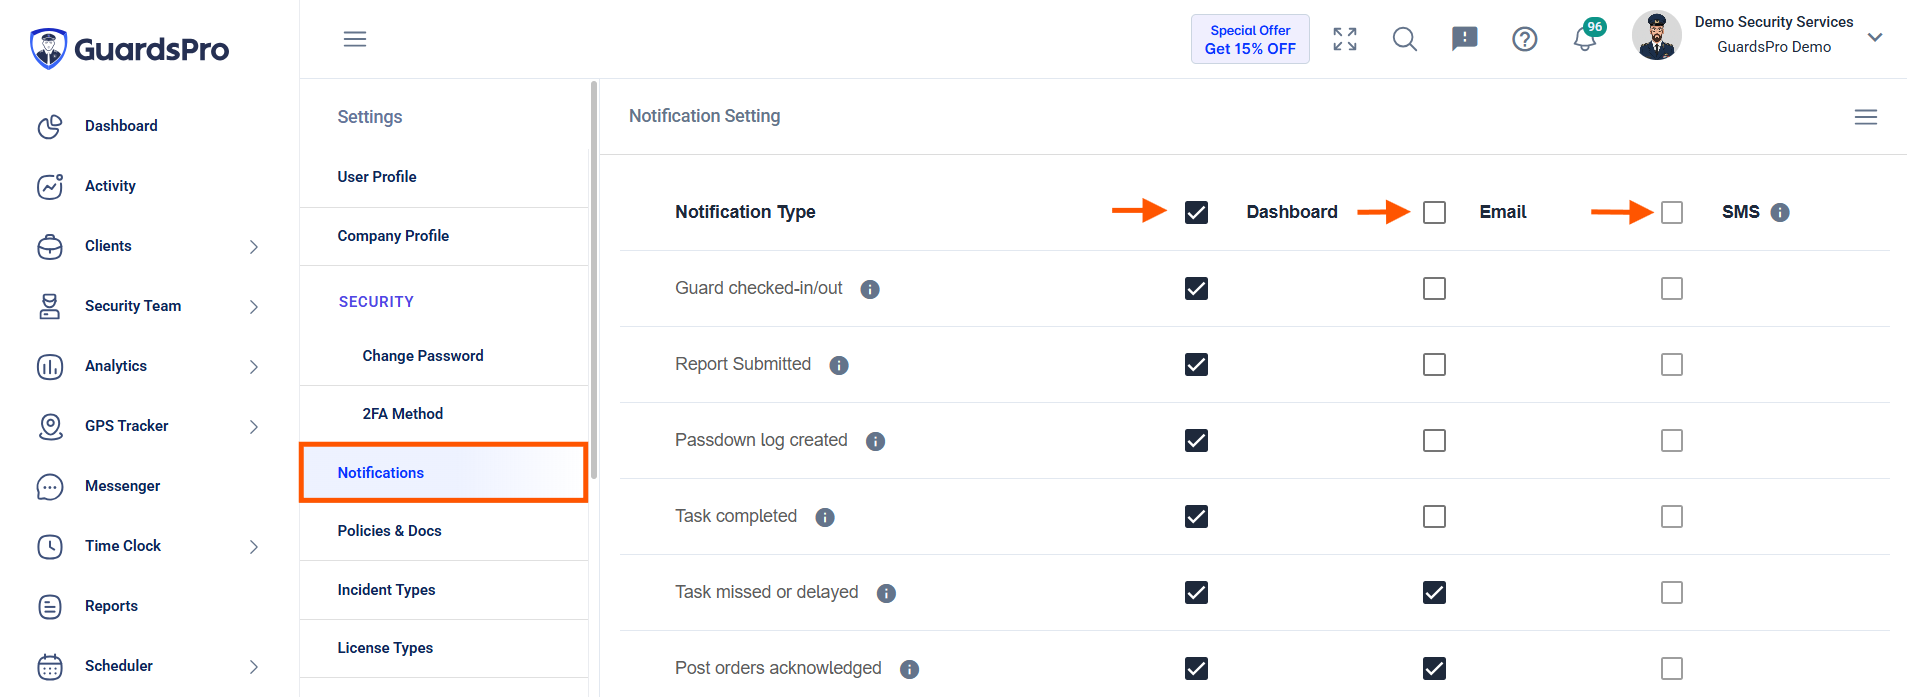1907x697 pixels.
Task: Open the notifications bell icon
Action: coord(1584,39)
